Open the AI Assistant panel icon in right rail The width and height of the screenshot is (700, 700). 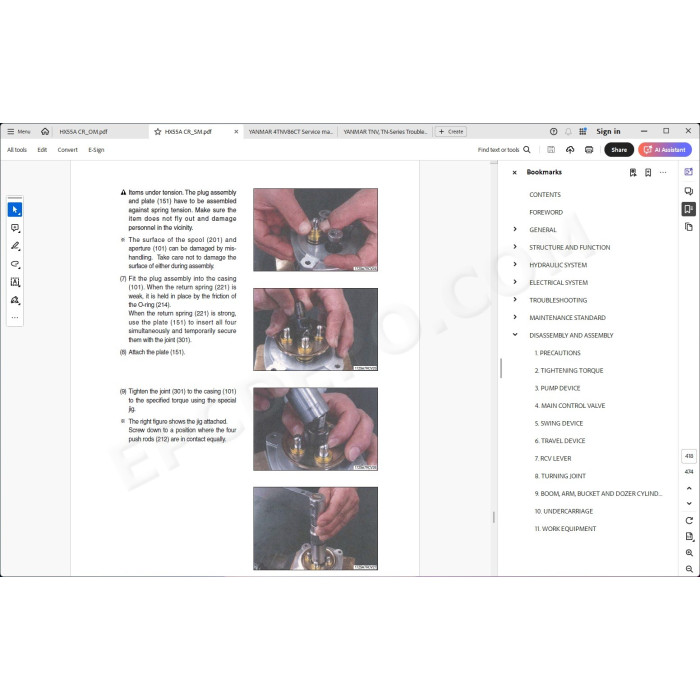point(688,172)
